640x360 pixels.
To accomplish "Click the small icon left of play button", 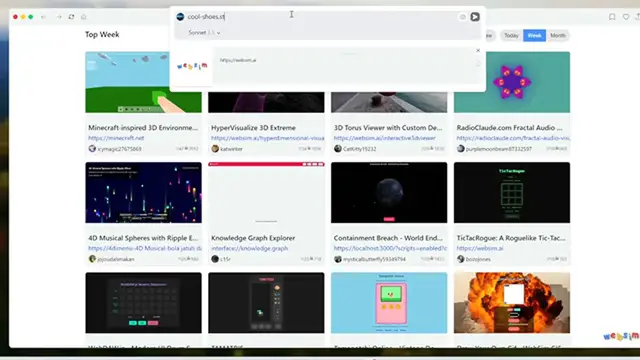I will [x=462, y=17].
